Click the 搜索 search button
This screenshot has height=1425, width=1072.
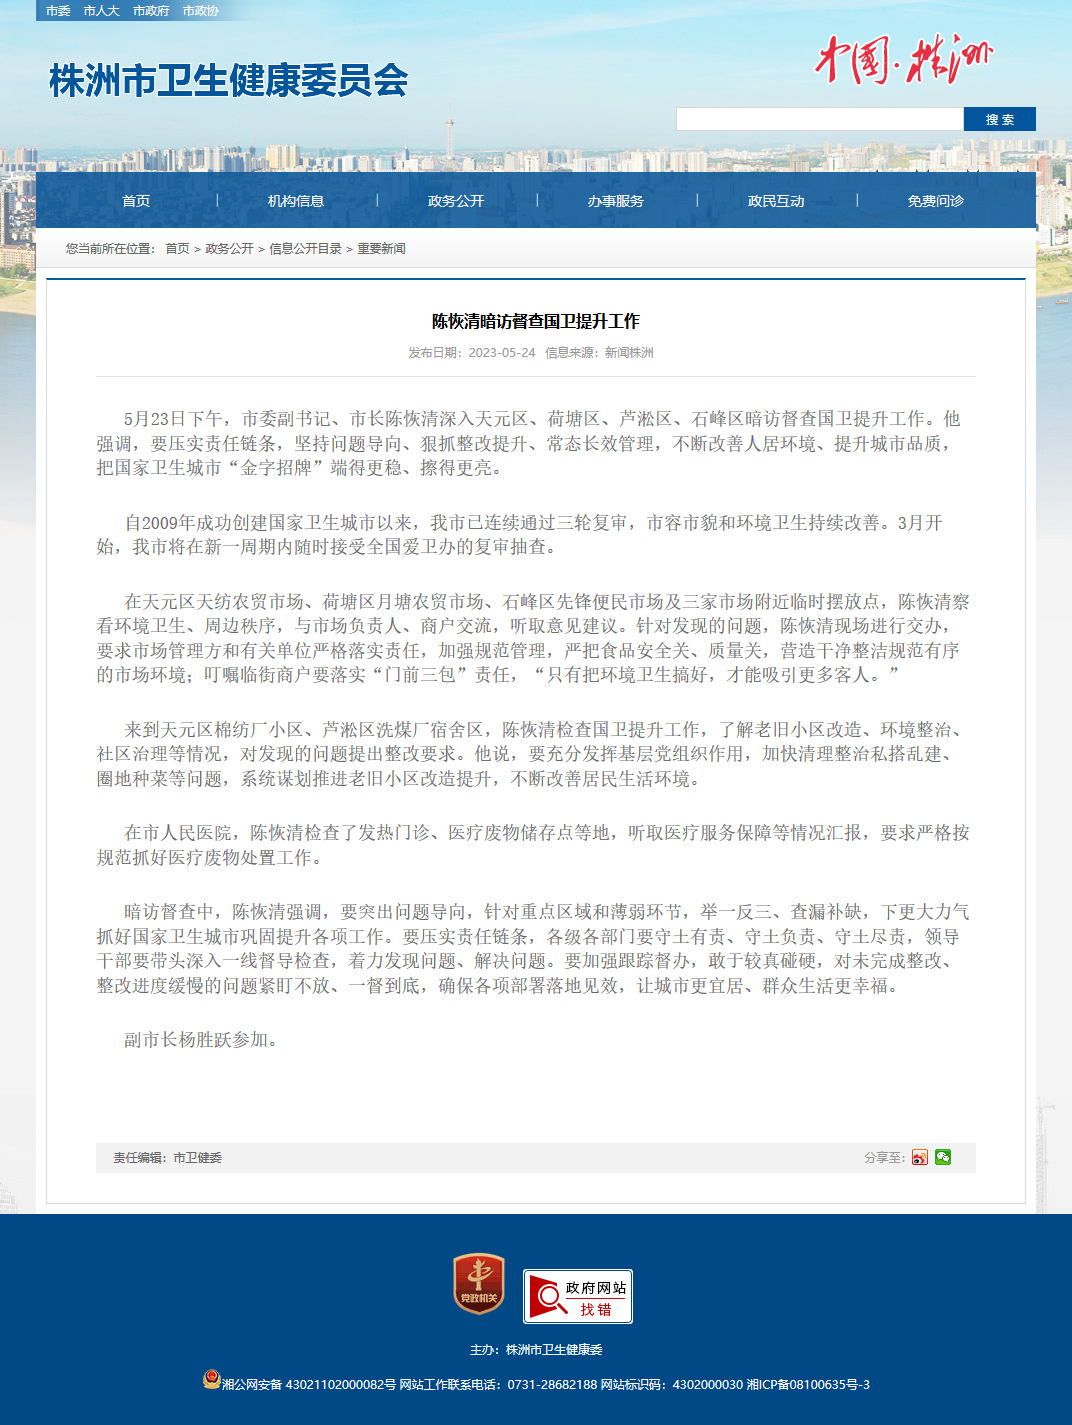click(1000, 119)
